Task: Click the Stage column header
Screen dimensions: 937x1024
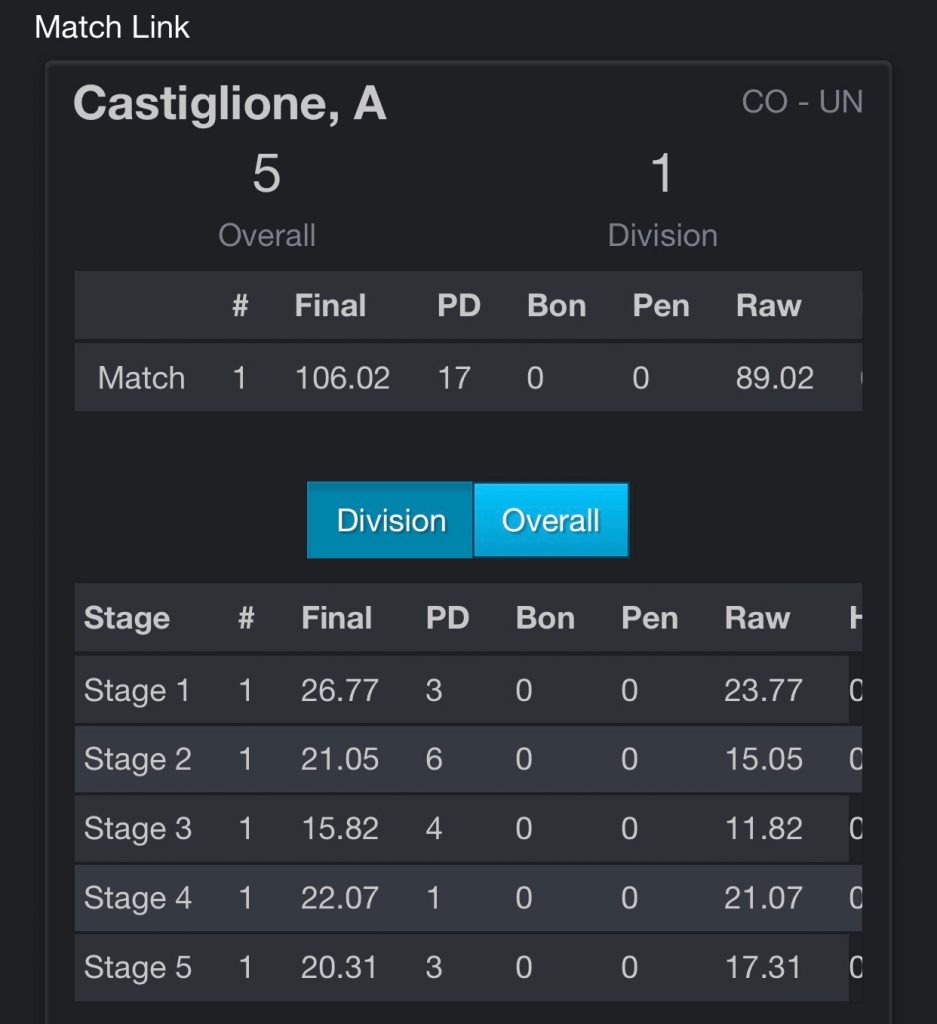Action: (127, 618)
